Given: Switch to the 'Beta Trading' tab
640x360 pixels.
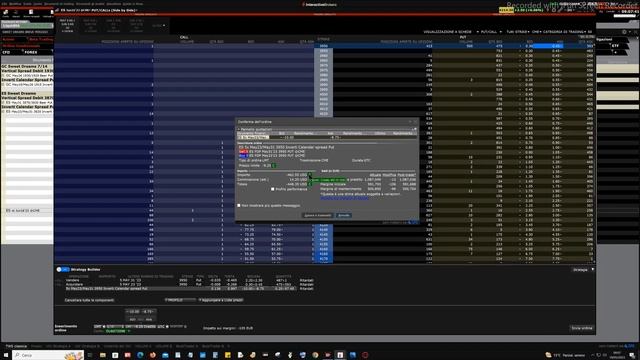Looking at the screenshot, I should (41, 39).
